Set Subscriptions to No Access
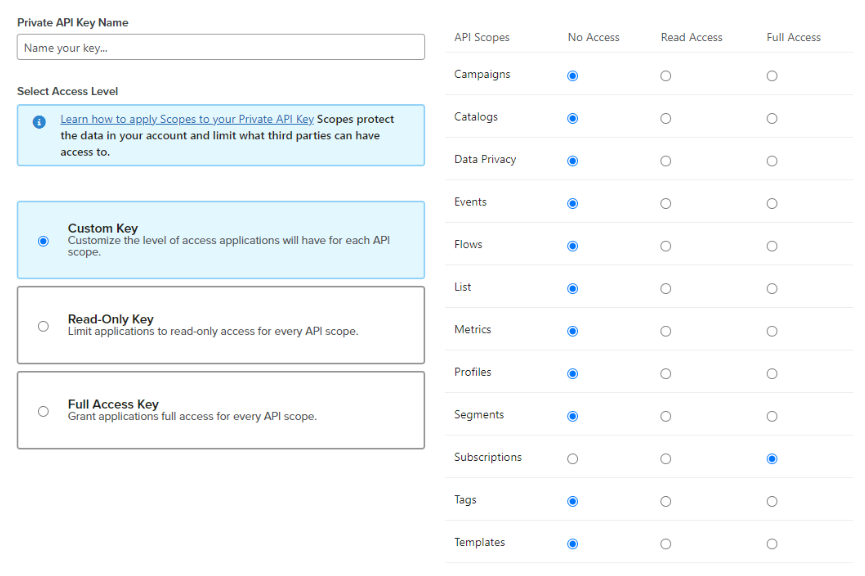The image size is (865, 576). coord(572,459)
